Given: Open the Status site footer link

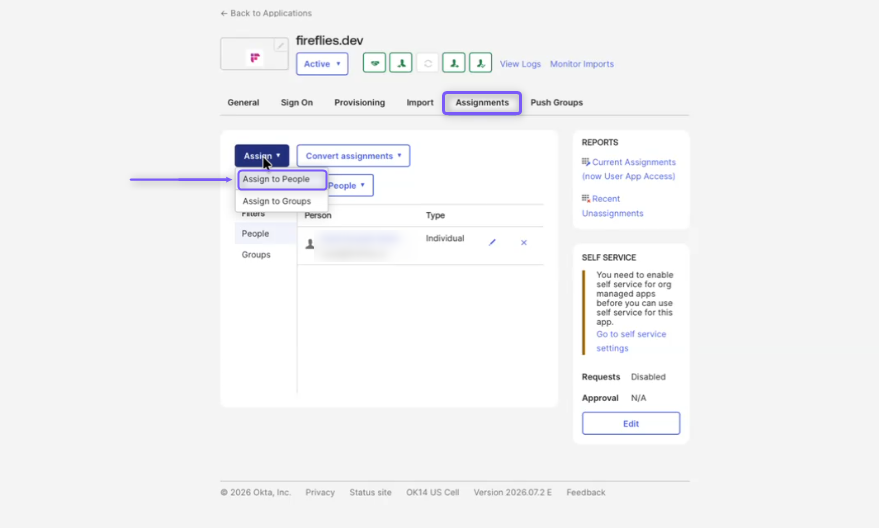Looking at the screenshot, I should coord(371,492).
